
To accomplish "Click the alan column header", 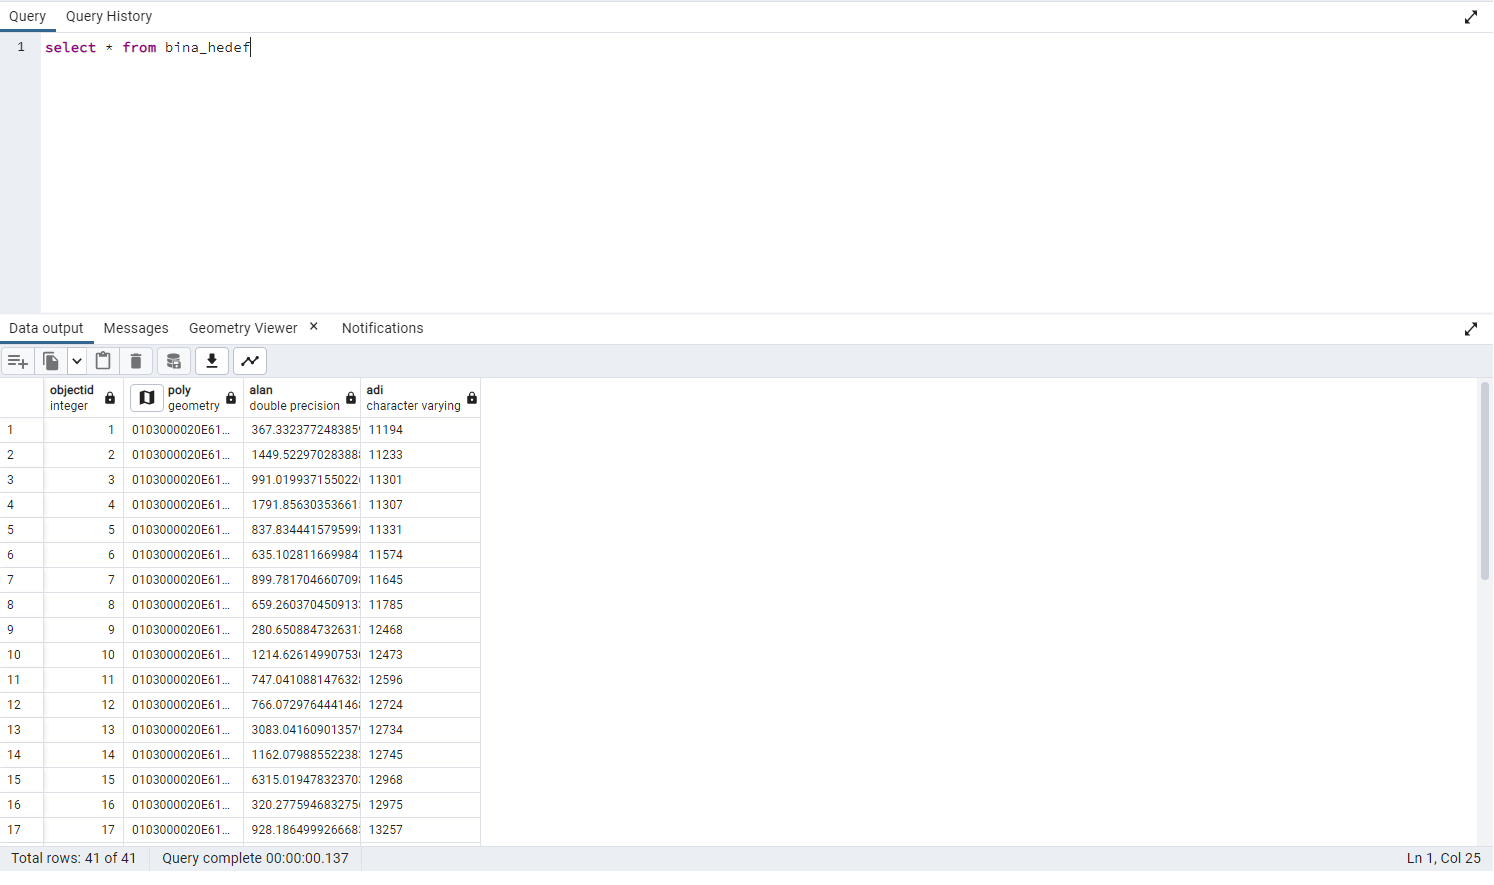I will pos(302,398).
